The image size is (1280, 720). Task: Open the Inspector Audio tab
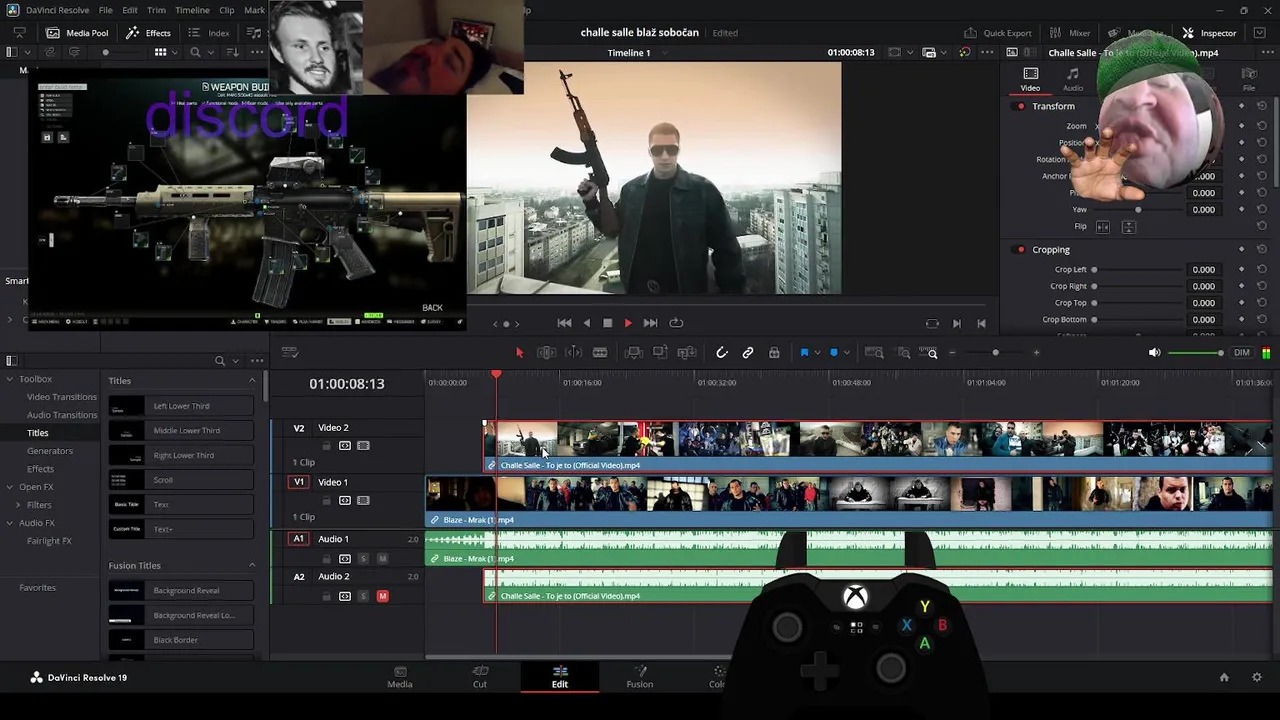(x=1073, y=79)
